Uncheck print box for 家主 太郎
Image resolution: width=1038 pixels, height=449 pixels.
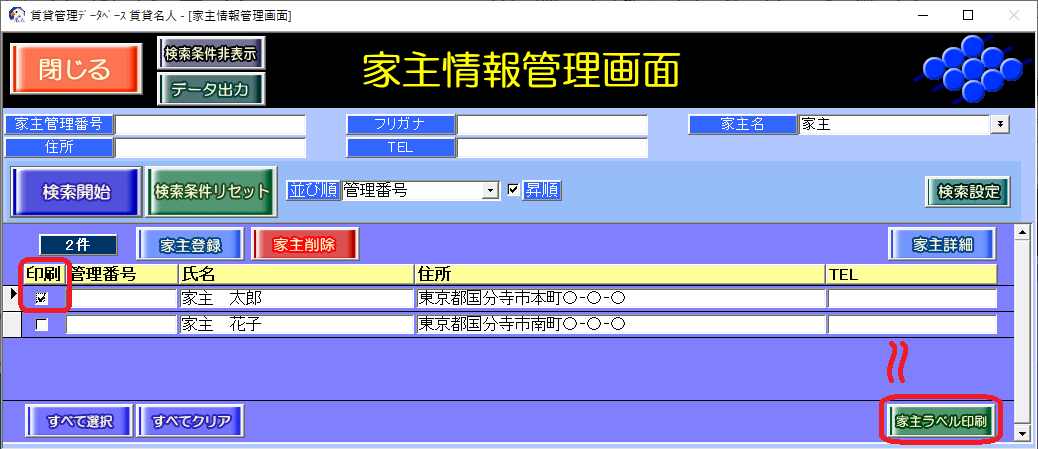click(x=42, y=298)
